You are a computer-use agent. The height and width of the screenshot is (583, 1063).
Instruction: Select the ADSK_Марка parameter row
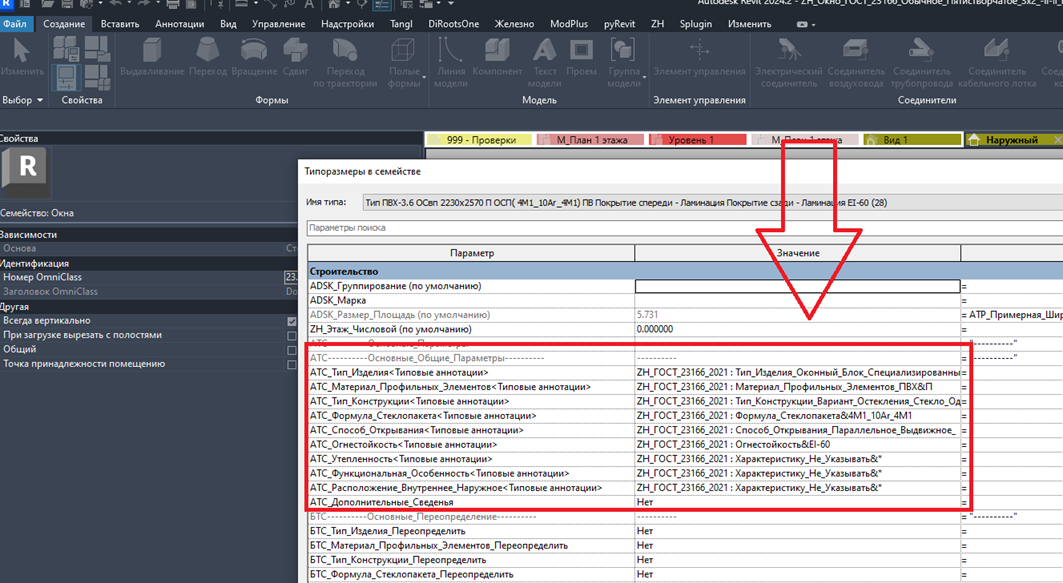point(471,300)
